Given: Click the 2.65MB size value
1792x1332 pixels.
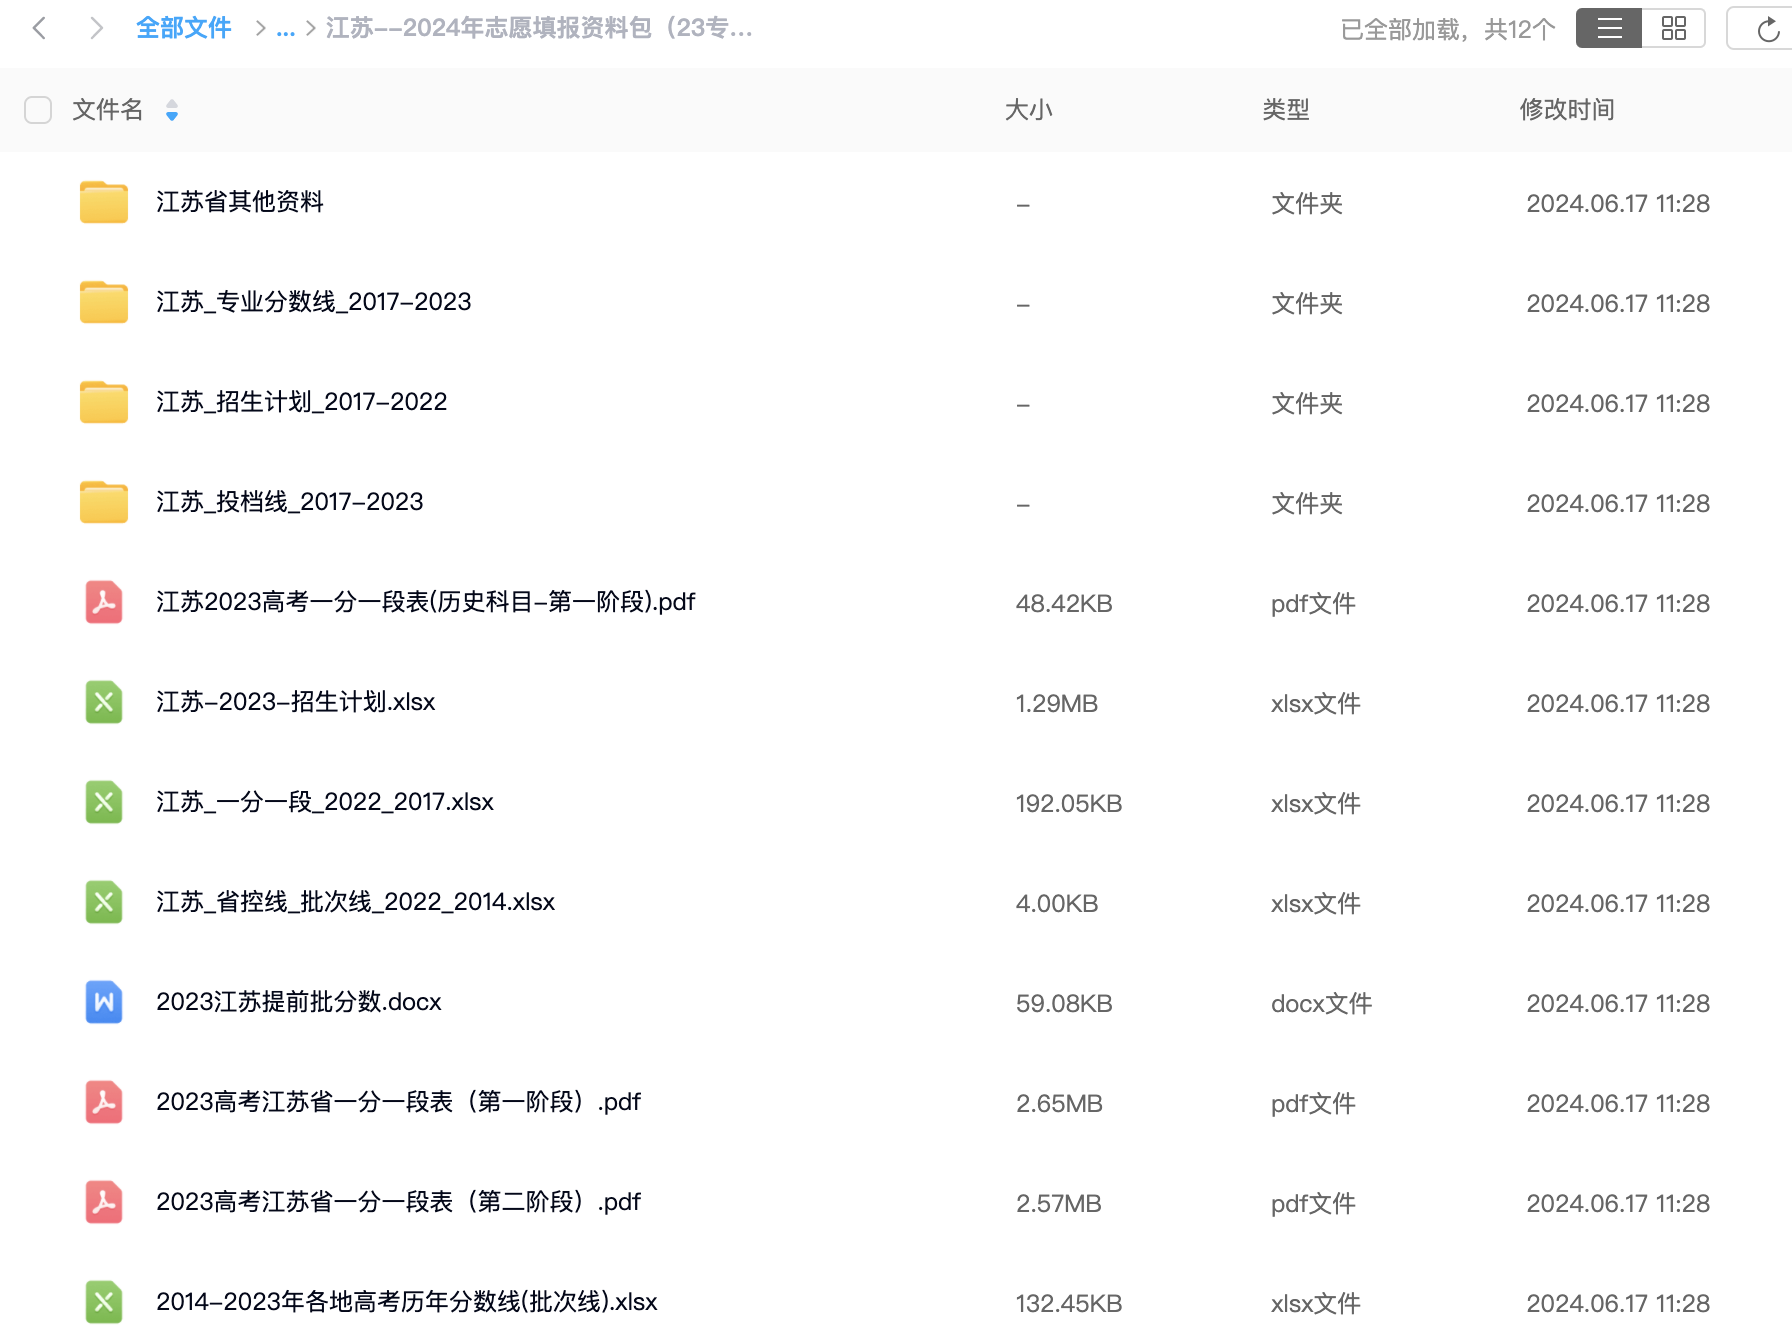Looking at the screenshot, I should (x=1059, y=1104).
